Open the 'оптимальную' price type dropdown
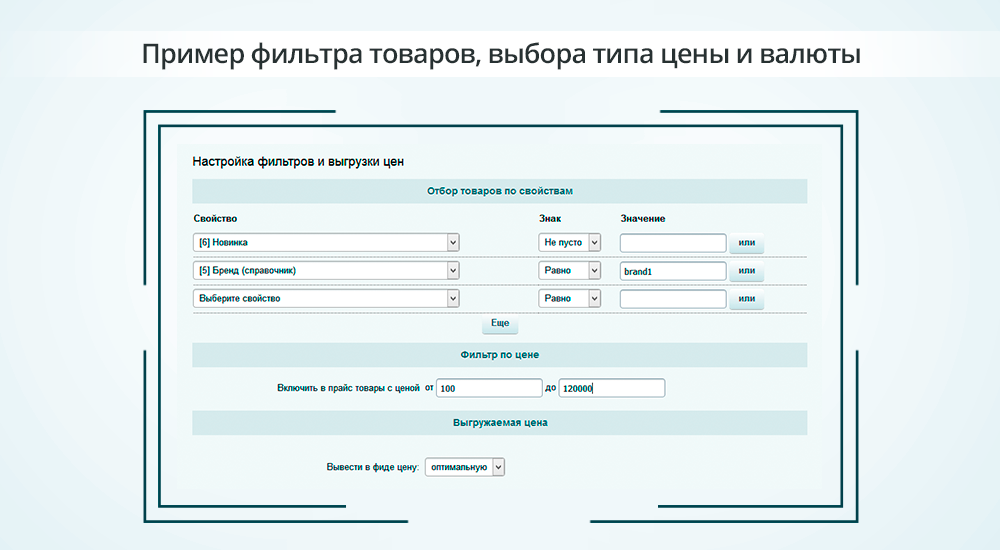This screenshot has height=550, width=1000. pos(465,467)
